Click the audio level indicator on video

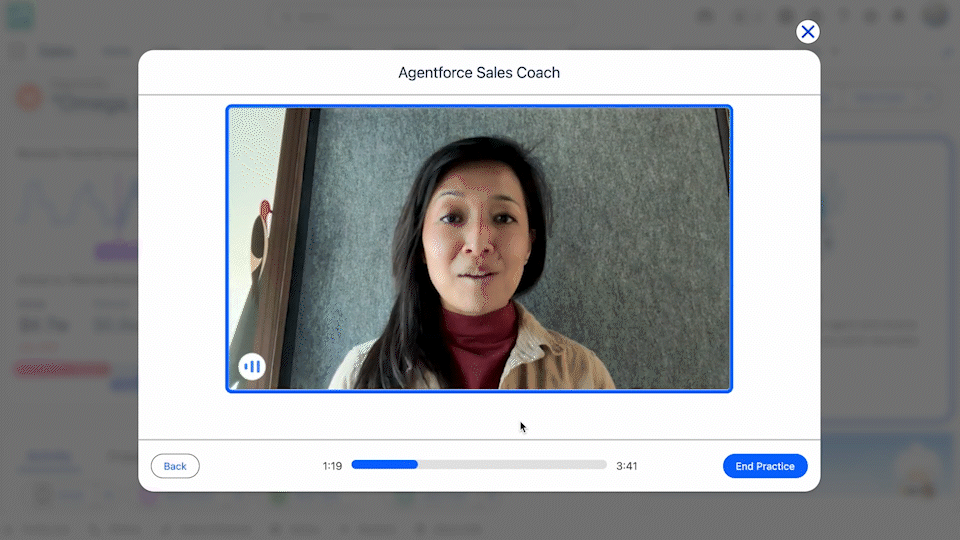(252, 366)
